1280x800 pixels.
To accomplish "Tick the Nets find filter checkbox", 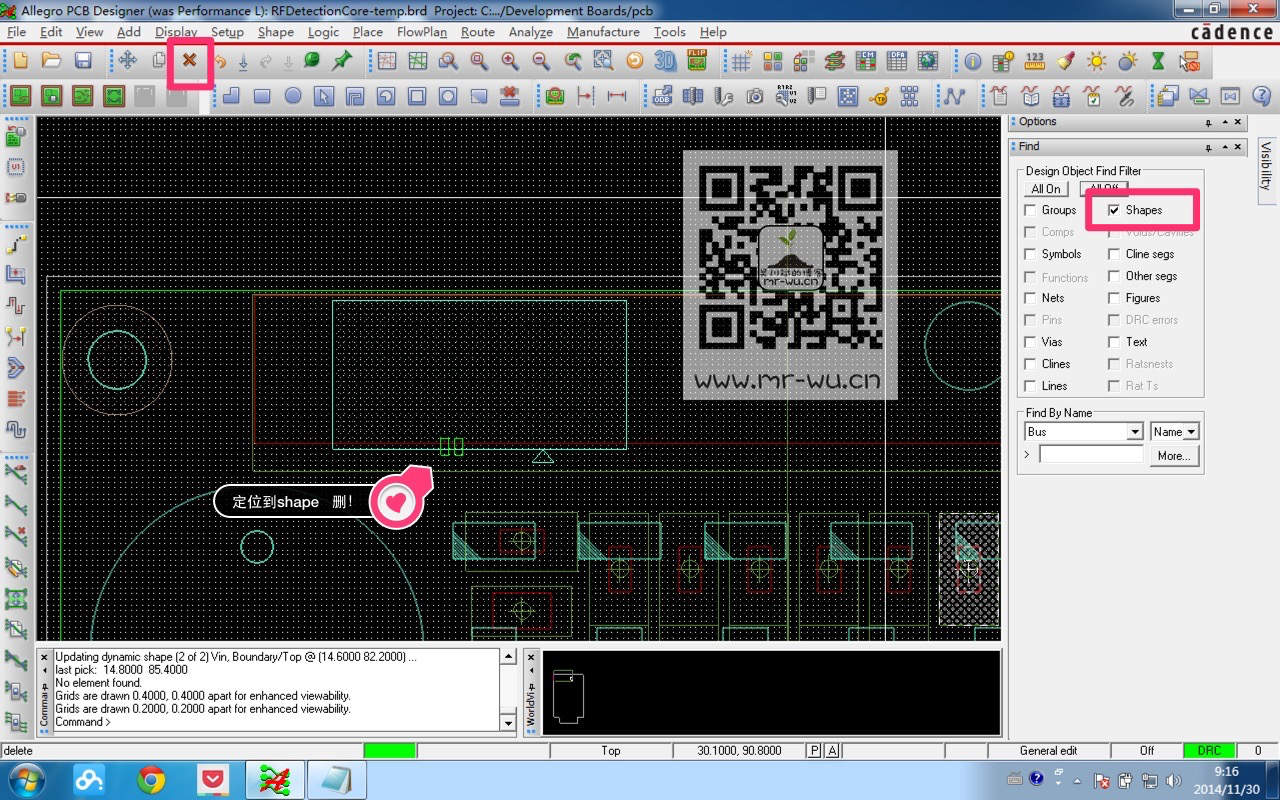I will (1030, 298).
